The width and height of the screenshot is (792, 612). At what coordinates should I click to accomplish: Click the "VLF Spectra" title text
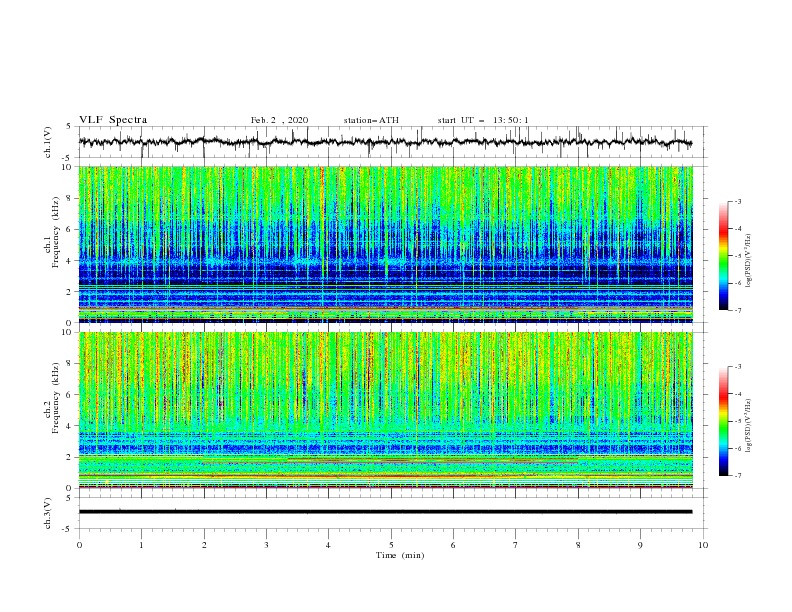tap(113, 120)
